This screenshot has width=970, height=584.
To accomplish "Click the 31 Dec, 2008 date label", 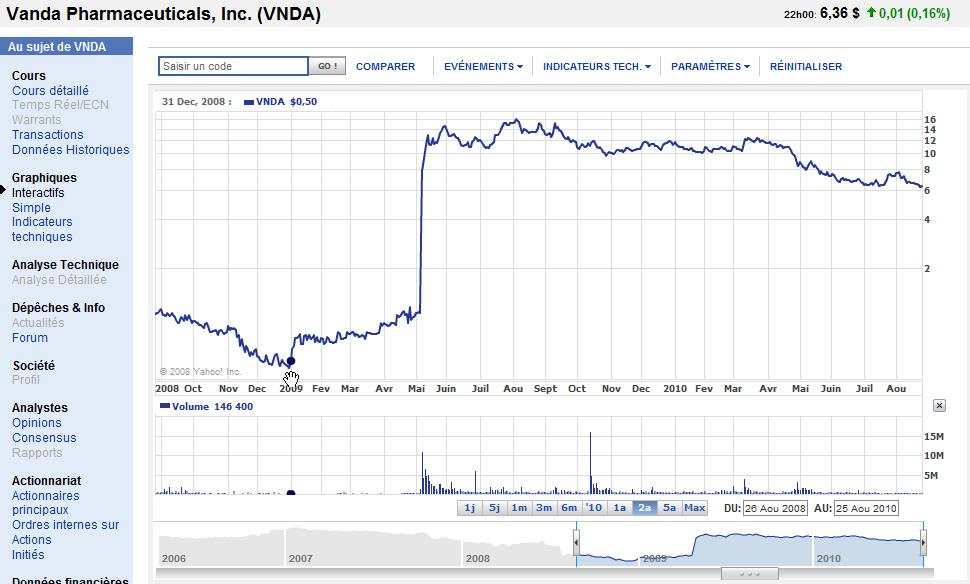I will click(197, 101).
